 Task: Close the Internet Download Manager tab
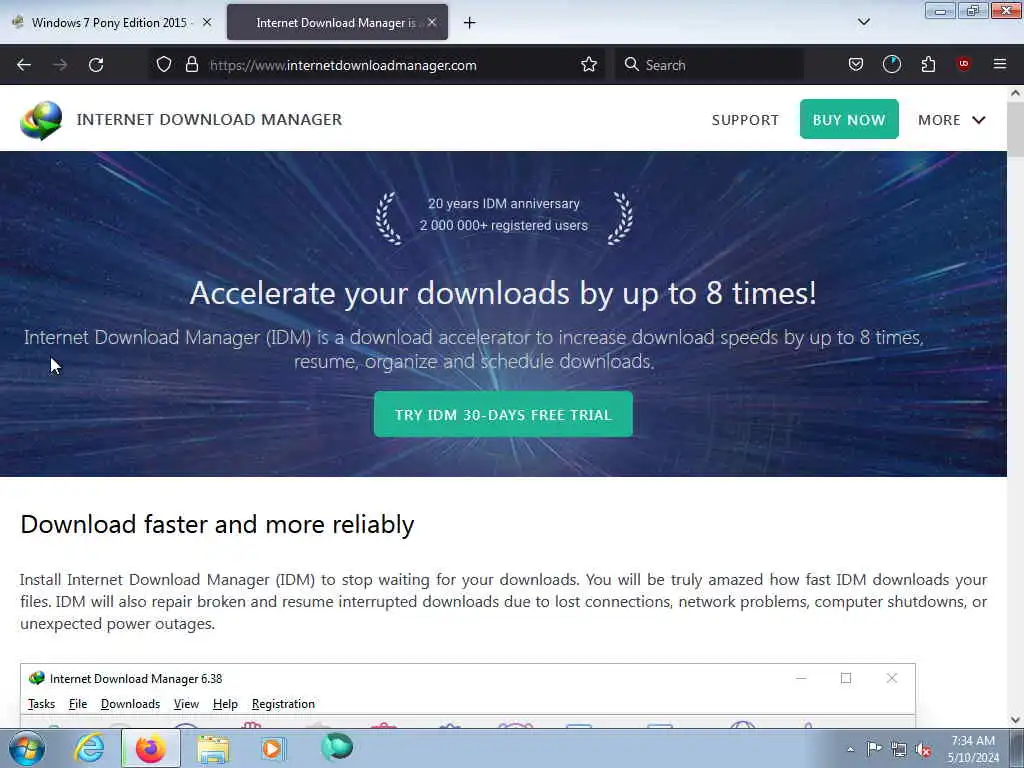click(x=432, y=22)
